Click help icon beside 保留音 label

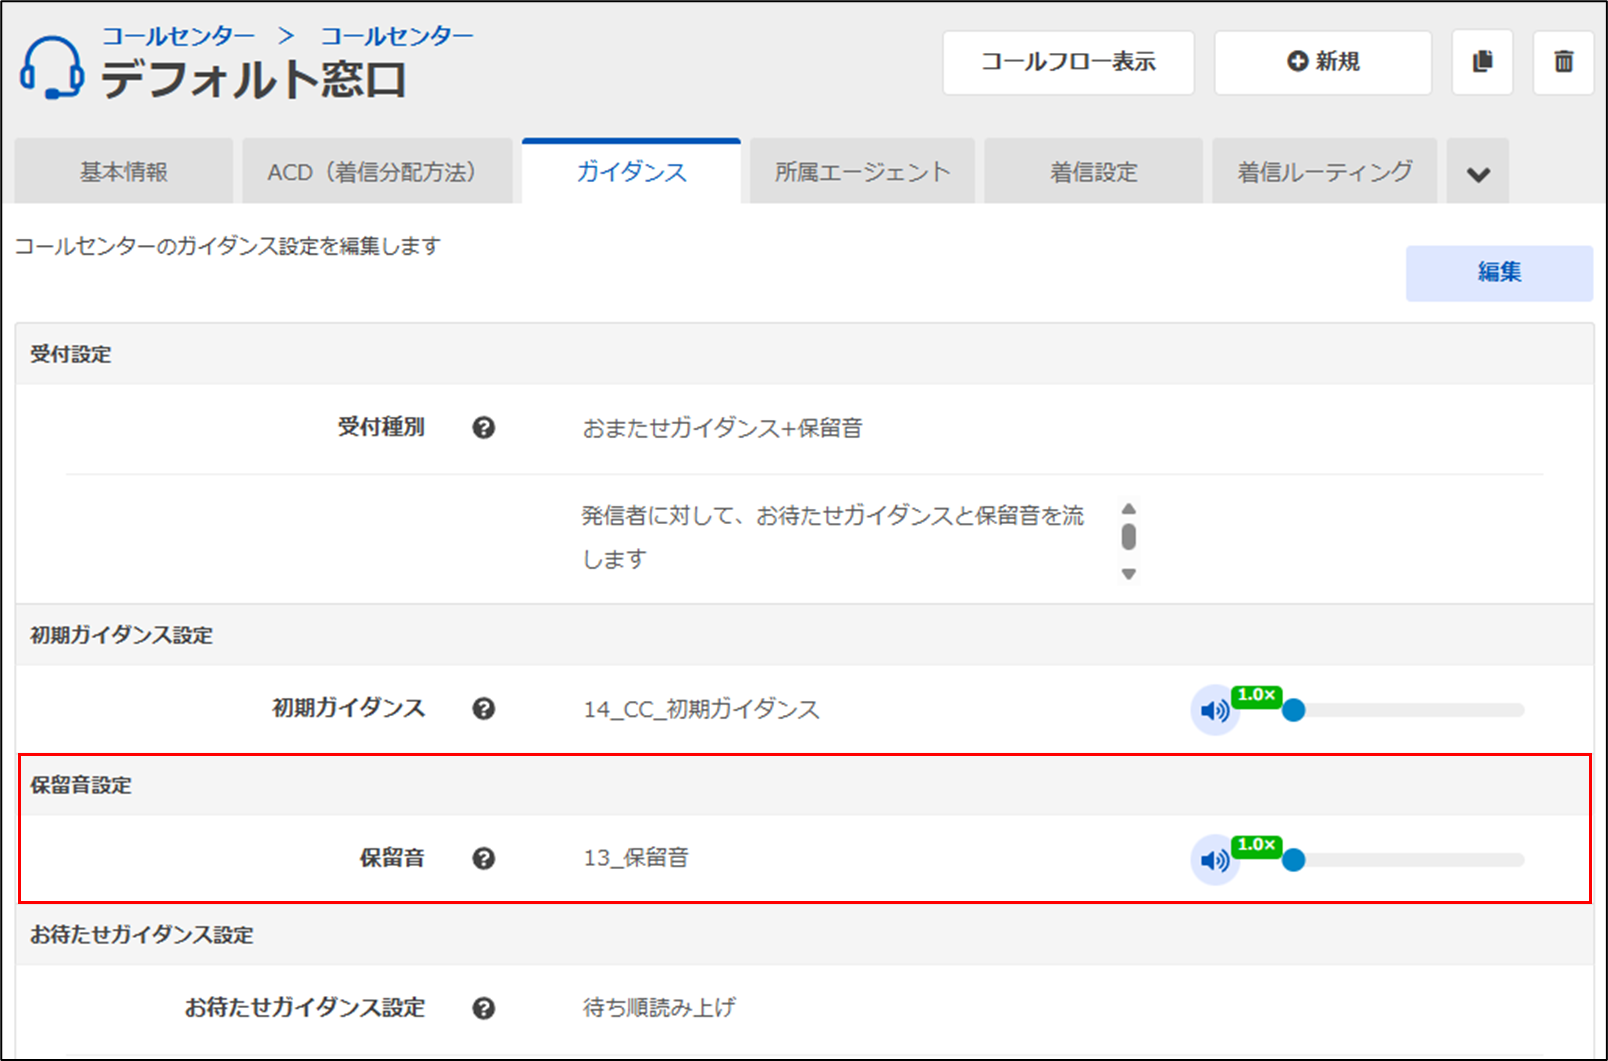point(484,859)
